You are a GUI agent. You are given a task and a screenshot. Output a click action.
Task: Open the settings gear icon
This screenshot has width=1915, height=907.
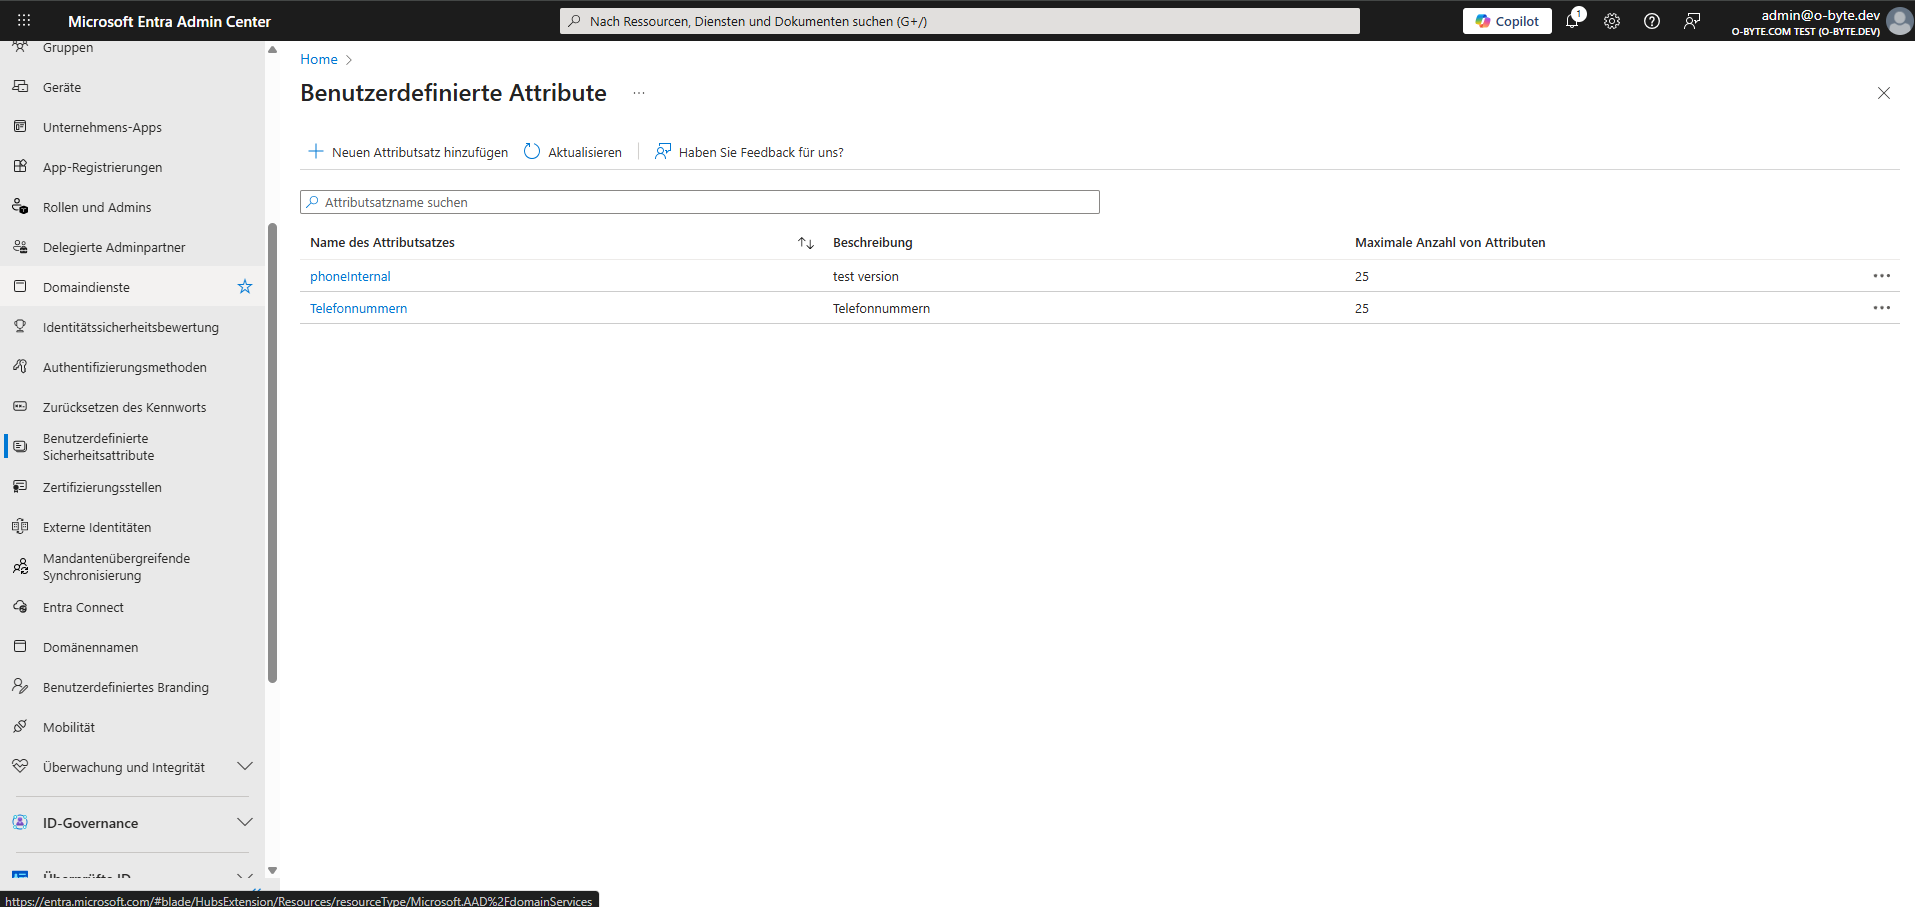[1612, 21]
